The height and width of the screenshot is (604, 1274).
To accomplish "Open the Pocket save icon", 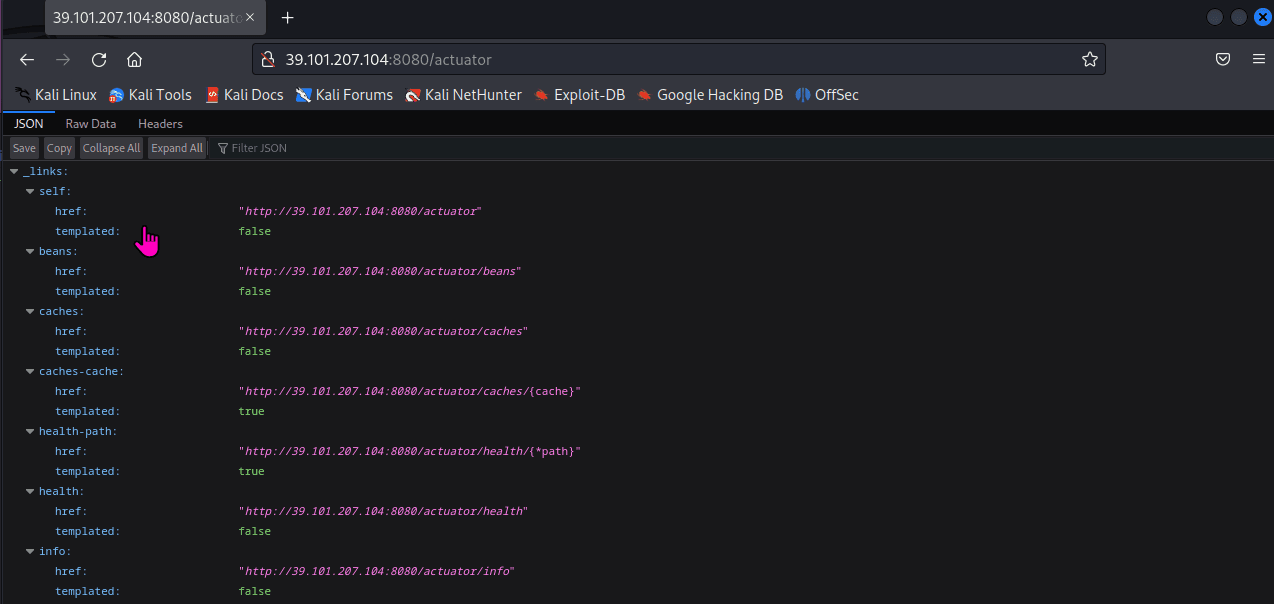I will point(1222,59).
